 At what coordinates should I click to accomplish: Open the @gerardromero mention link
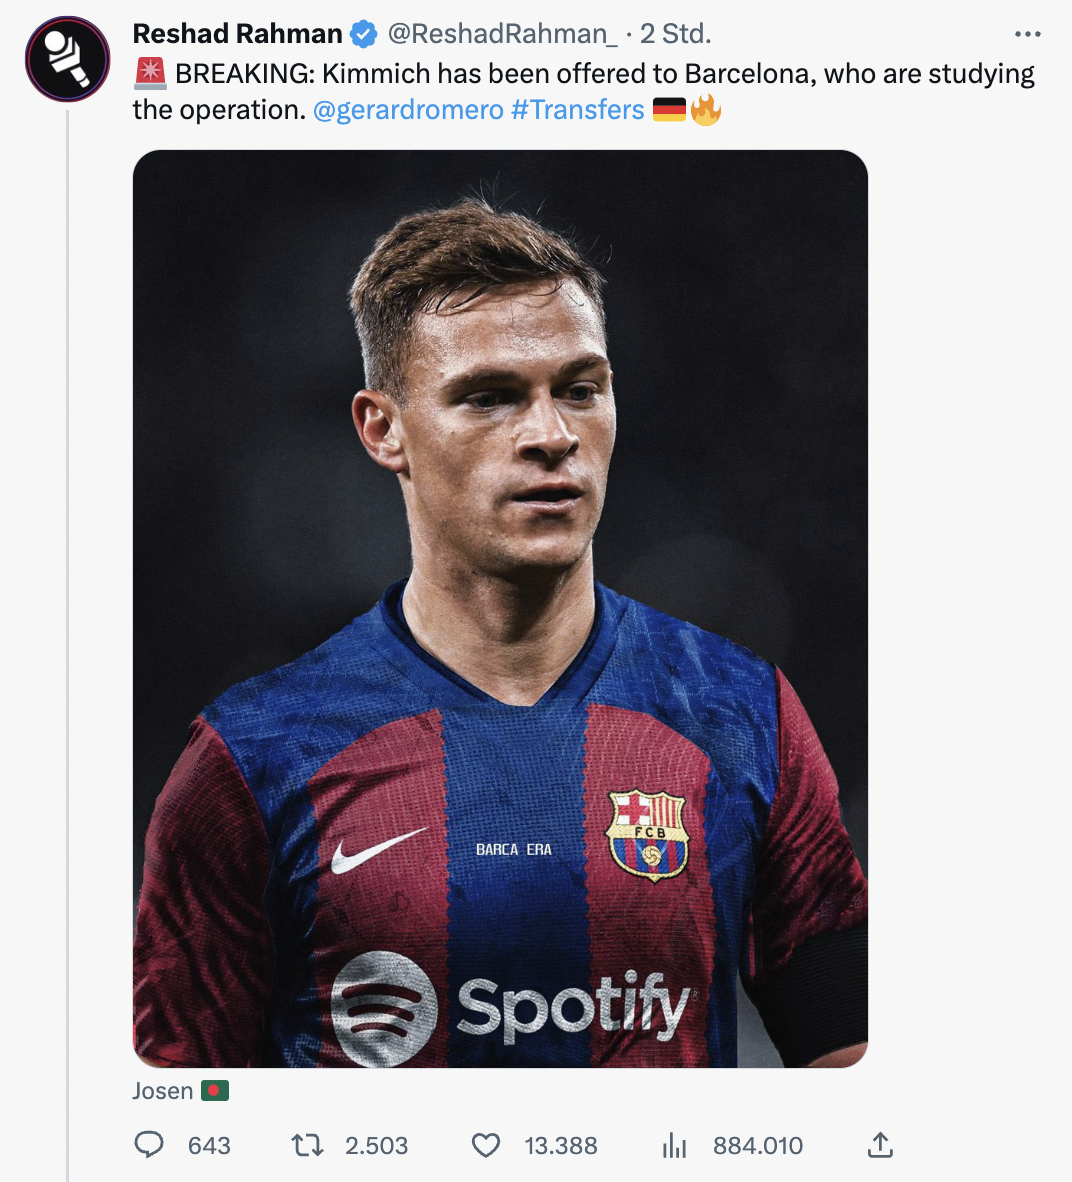[408, 109]
